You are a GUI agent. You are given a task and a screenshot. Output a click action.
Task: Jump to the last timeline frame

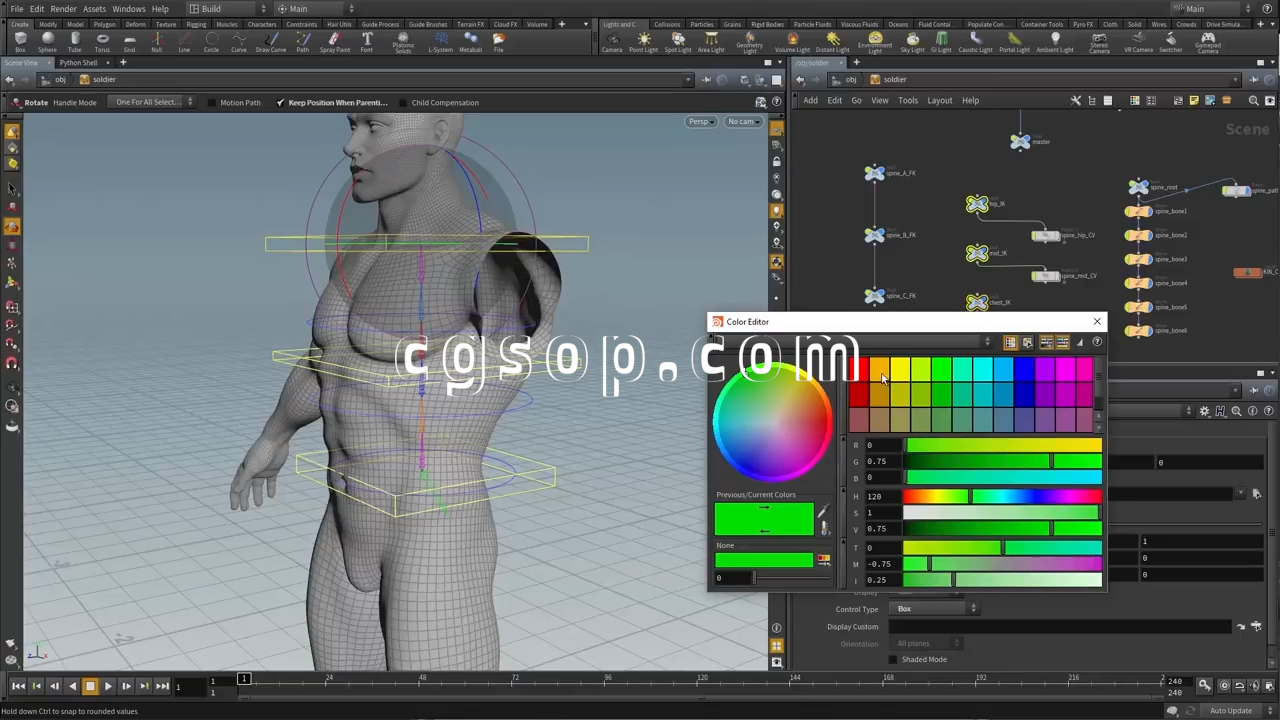[x=162, y=686]
